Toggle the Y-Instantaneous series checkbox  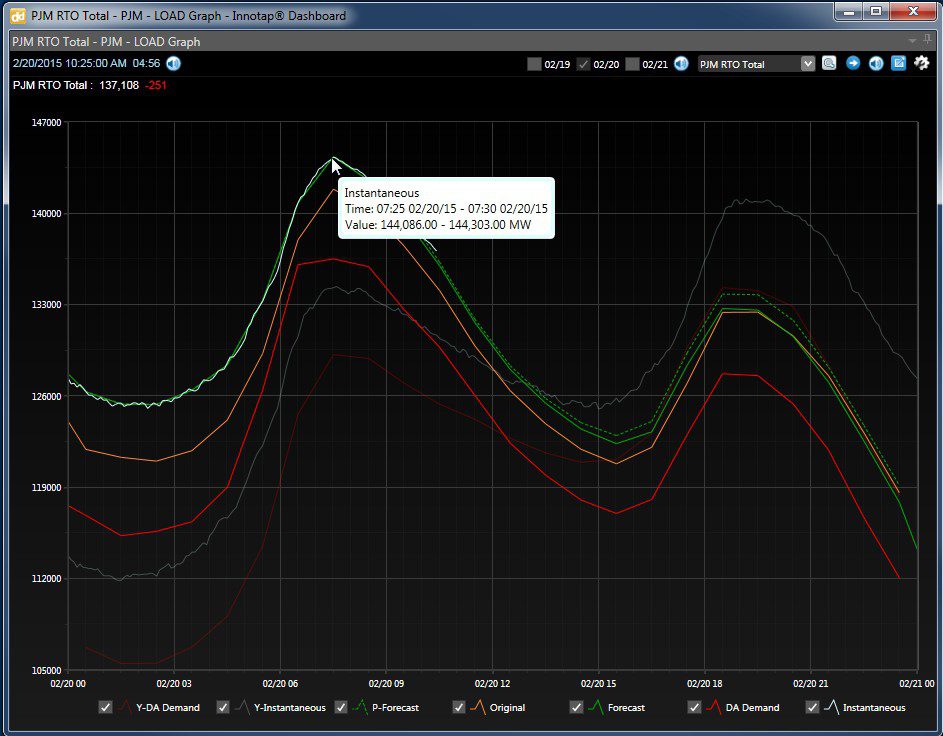(x=223, y=707)
